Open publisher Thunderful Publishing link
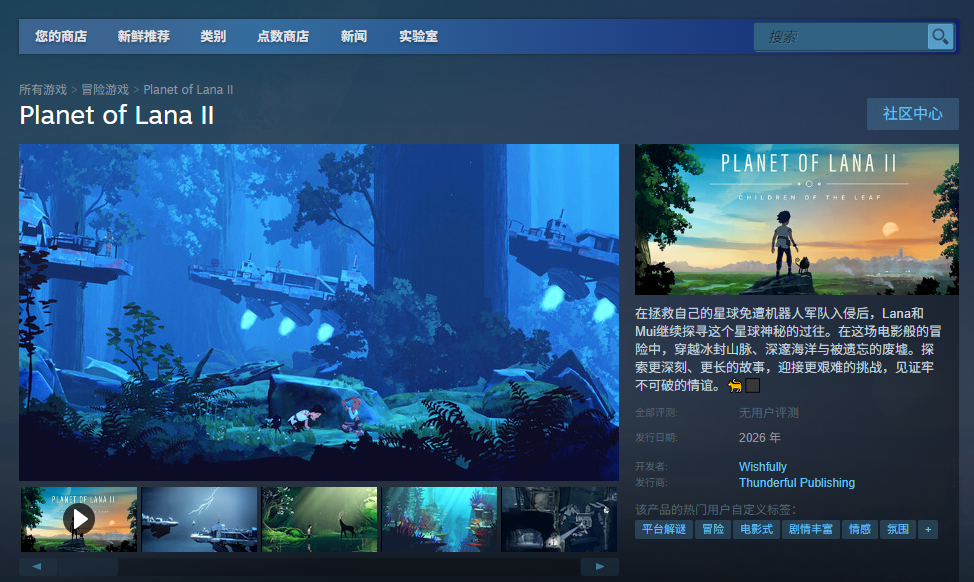This screenshot has height=582, width=974. click(797, 483)
